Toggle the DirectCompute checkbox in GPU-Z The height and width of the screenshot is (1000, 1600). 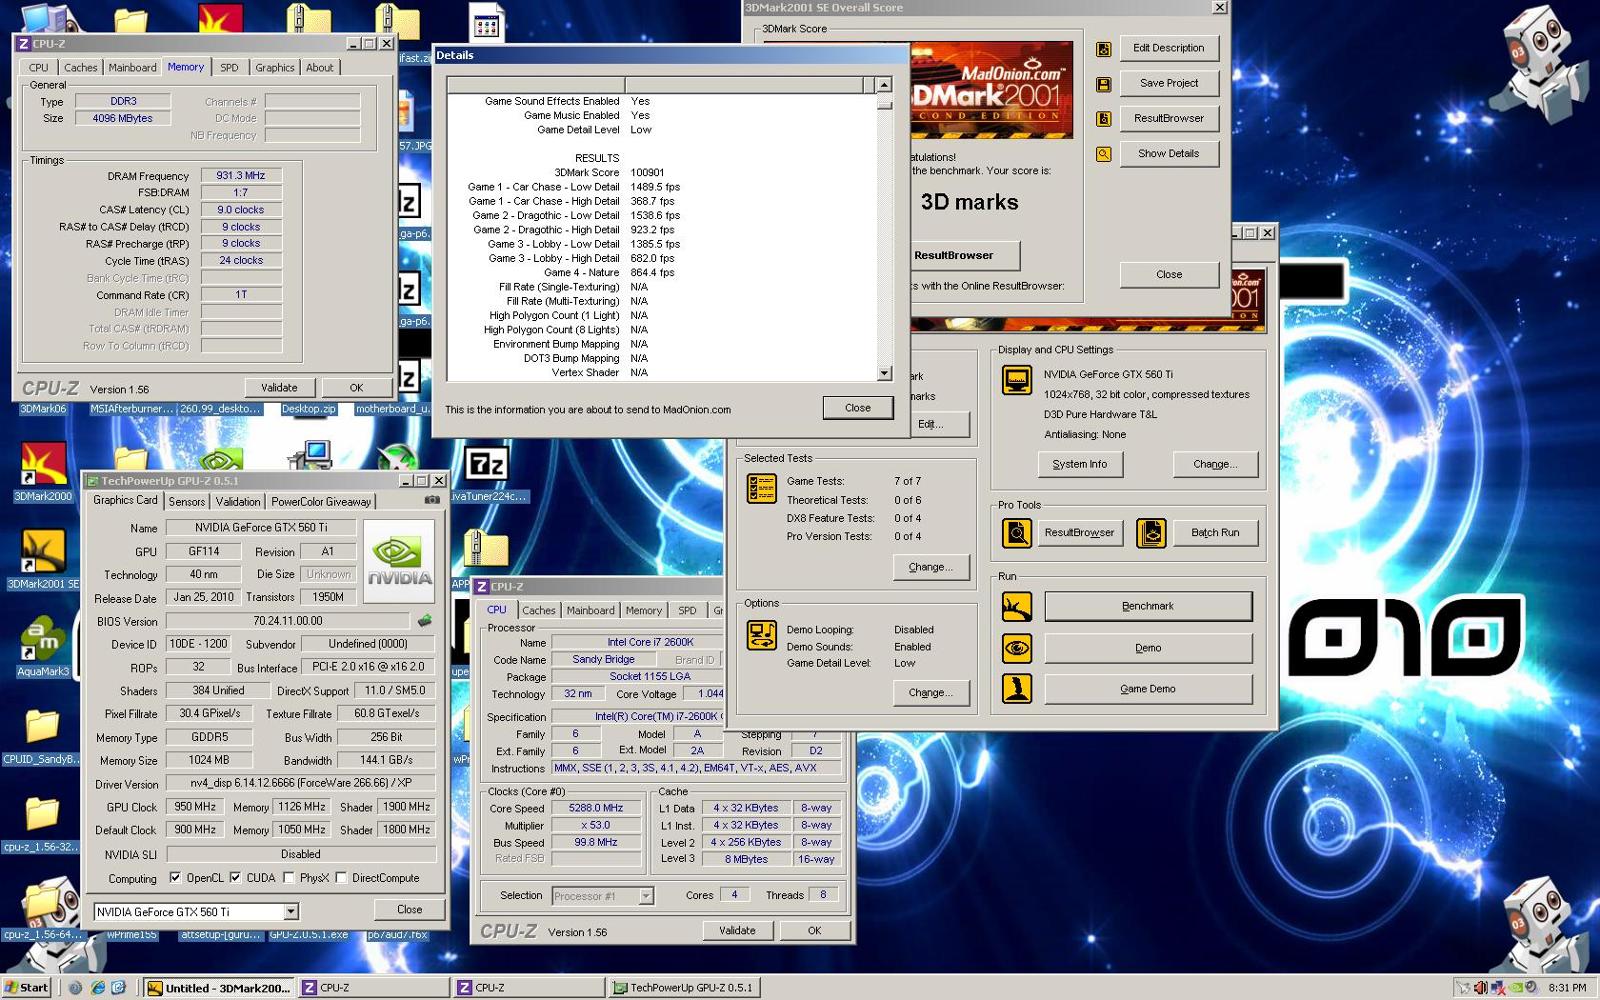click(341, 878)
